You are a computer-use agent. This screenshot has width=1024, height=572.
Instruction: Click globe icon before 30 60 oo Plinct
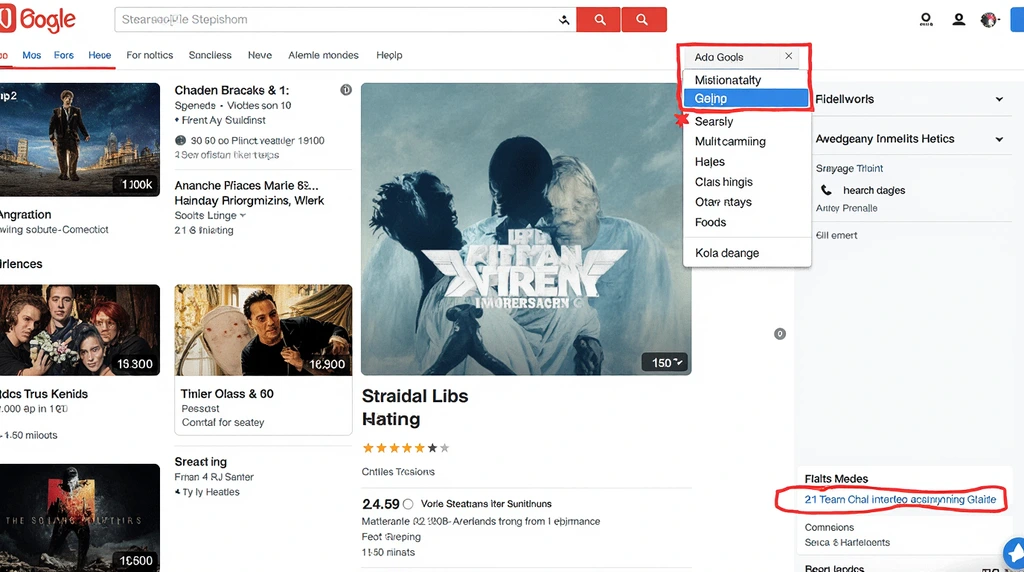coord(180,140)
